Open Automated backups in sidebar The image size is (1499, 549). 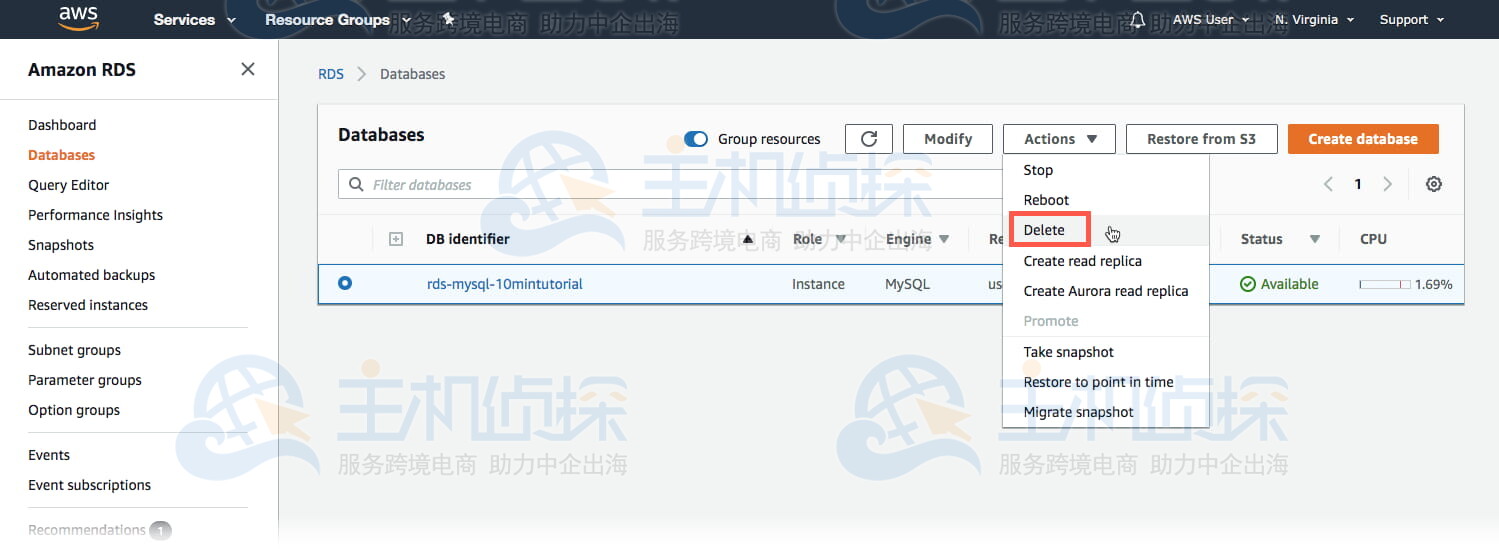(x=91, y=275)
